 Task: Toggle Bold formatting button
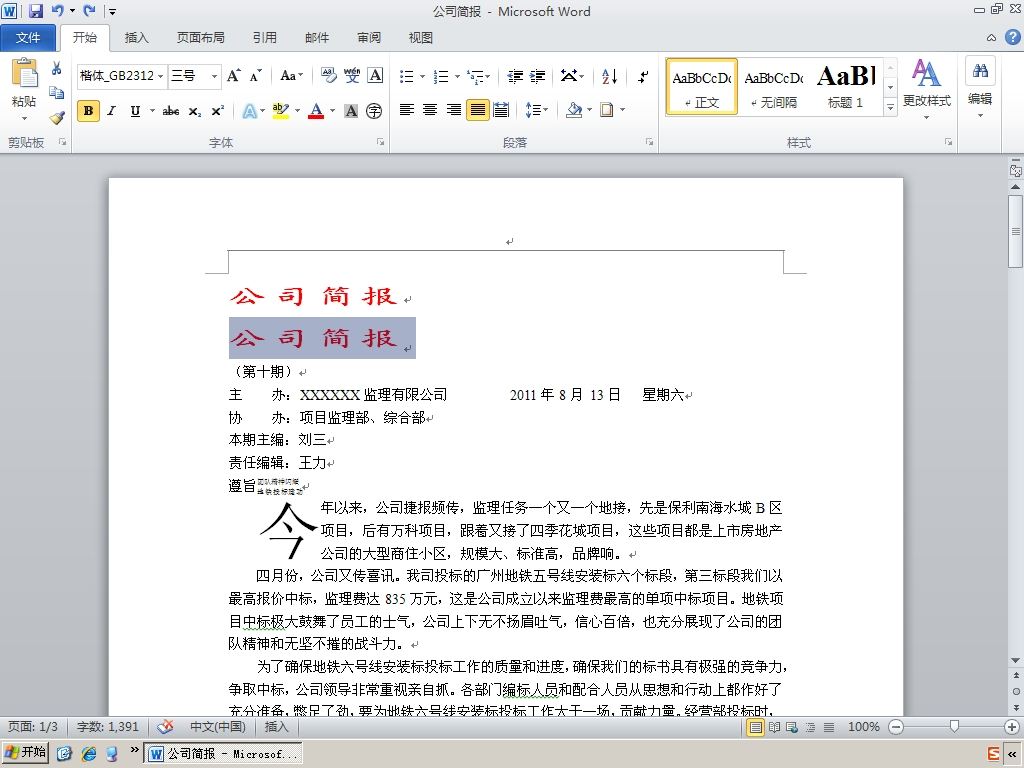point(88,111)
